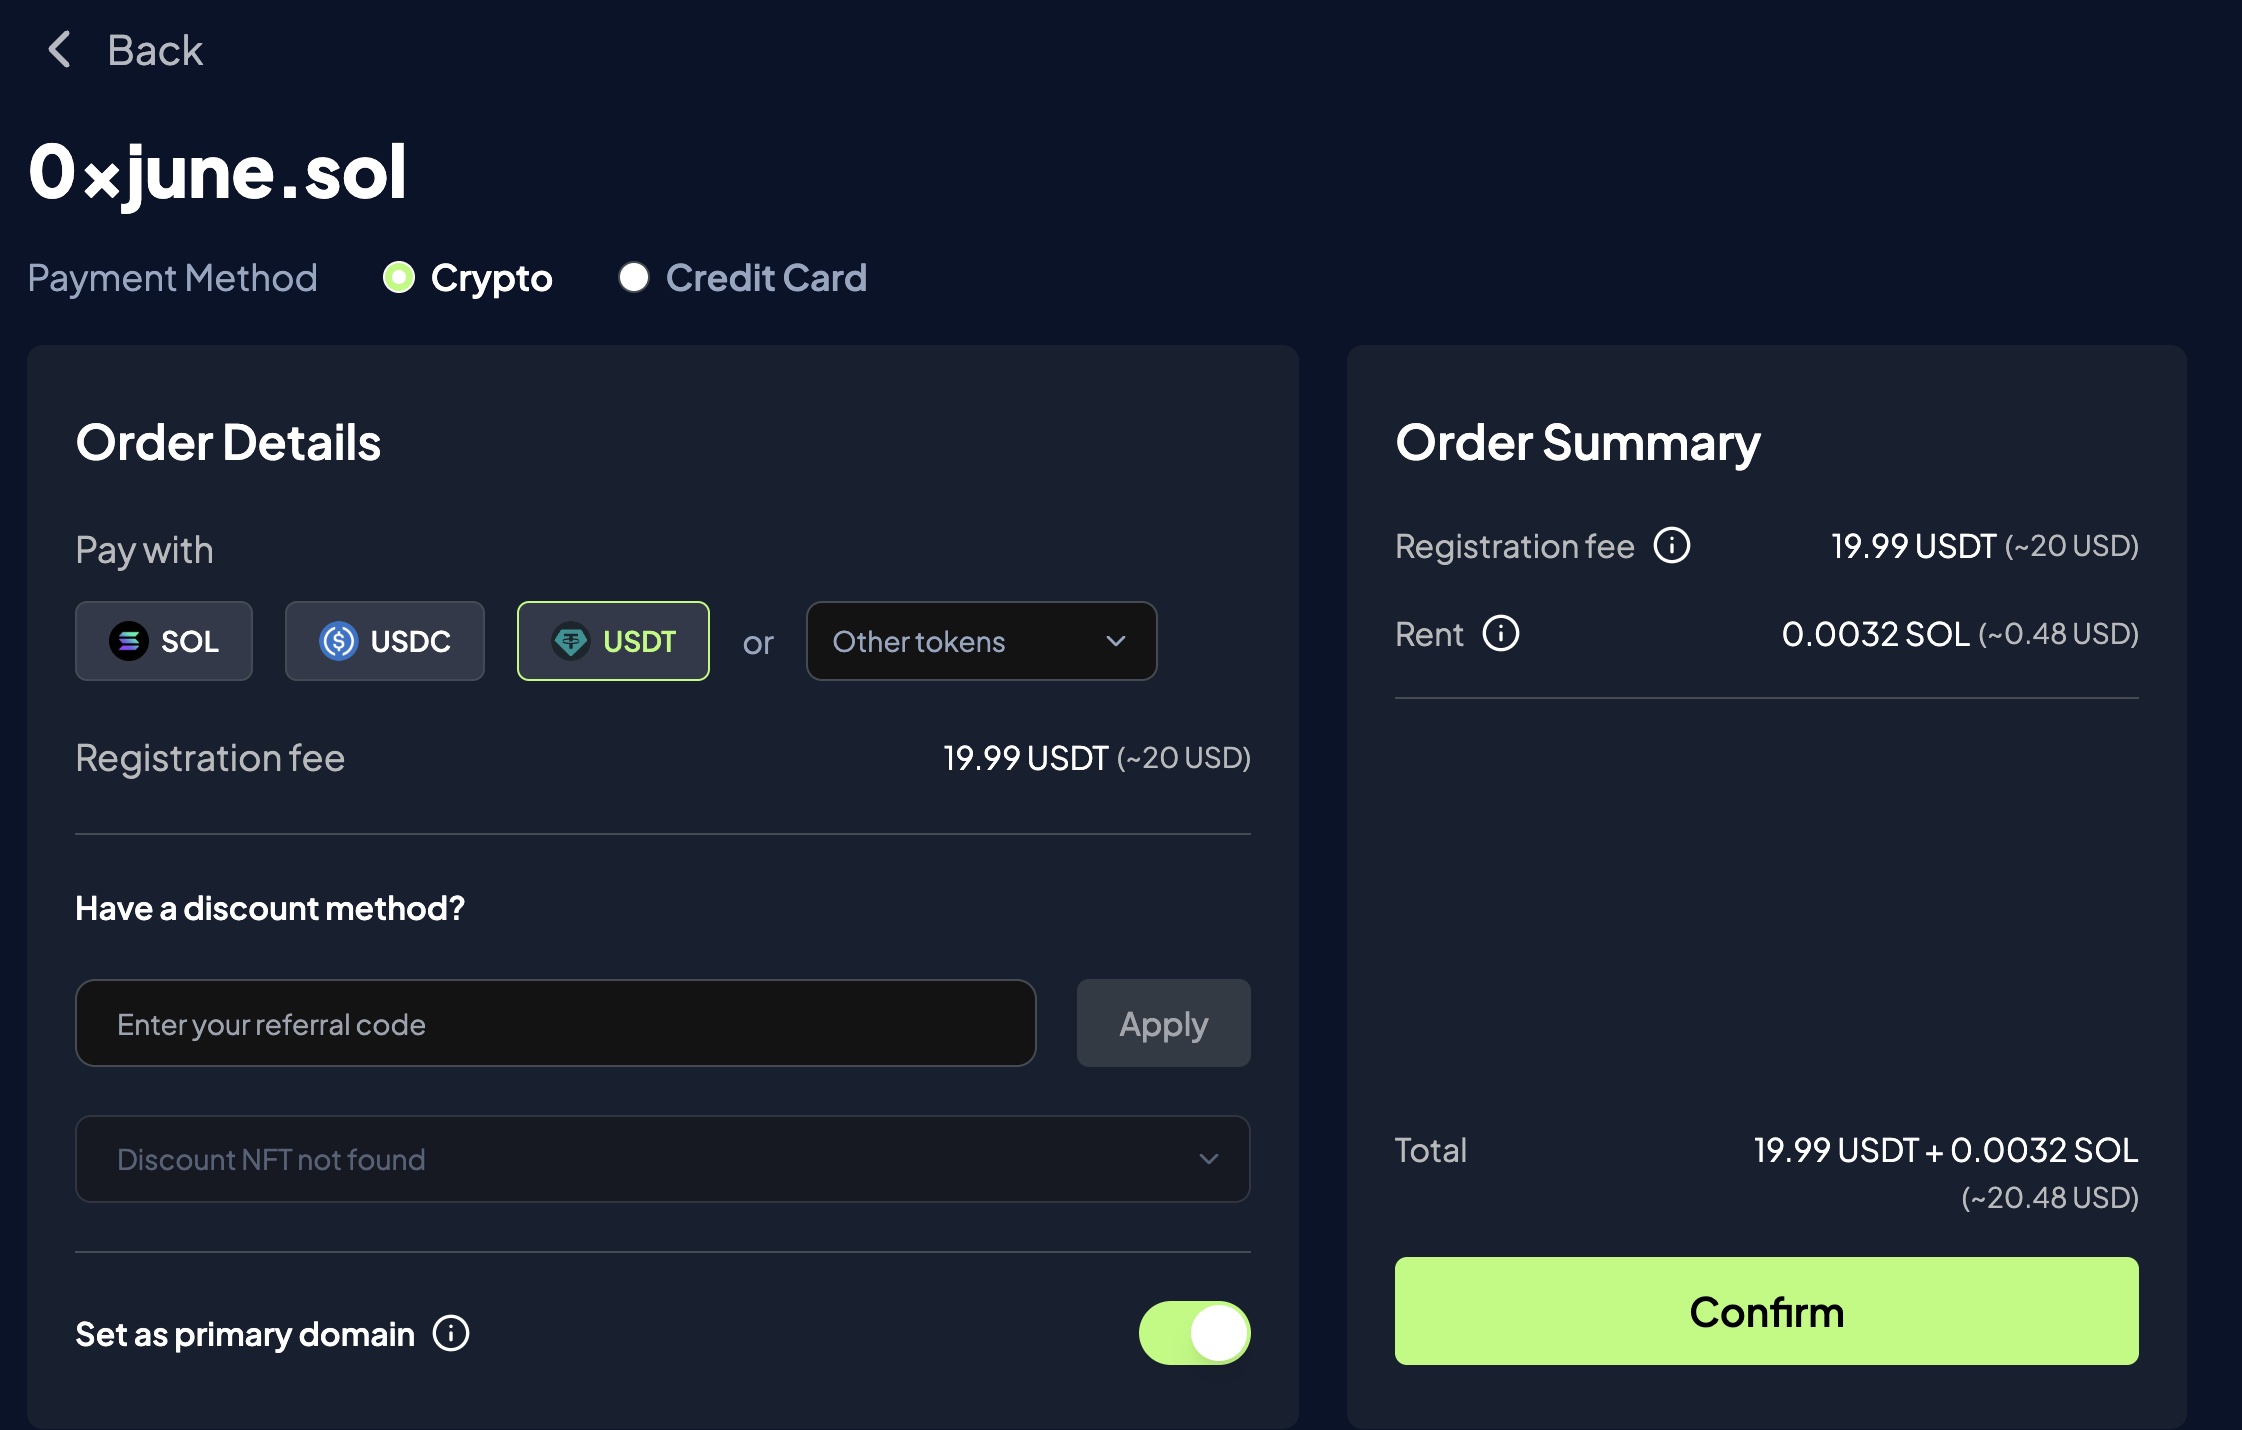Choose USDC as payment token
This screenshot has width=2242, height=1430.
[x=385, y=641]
